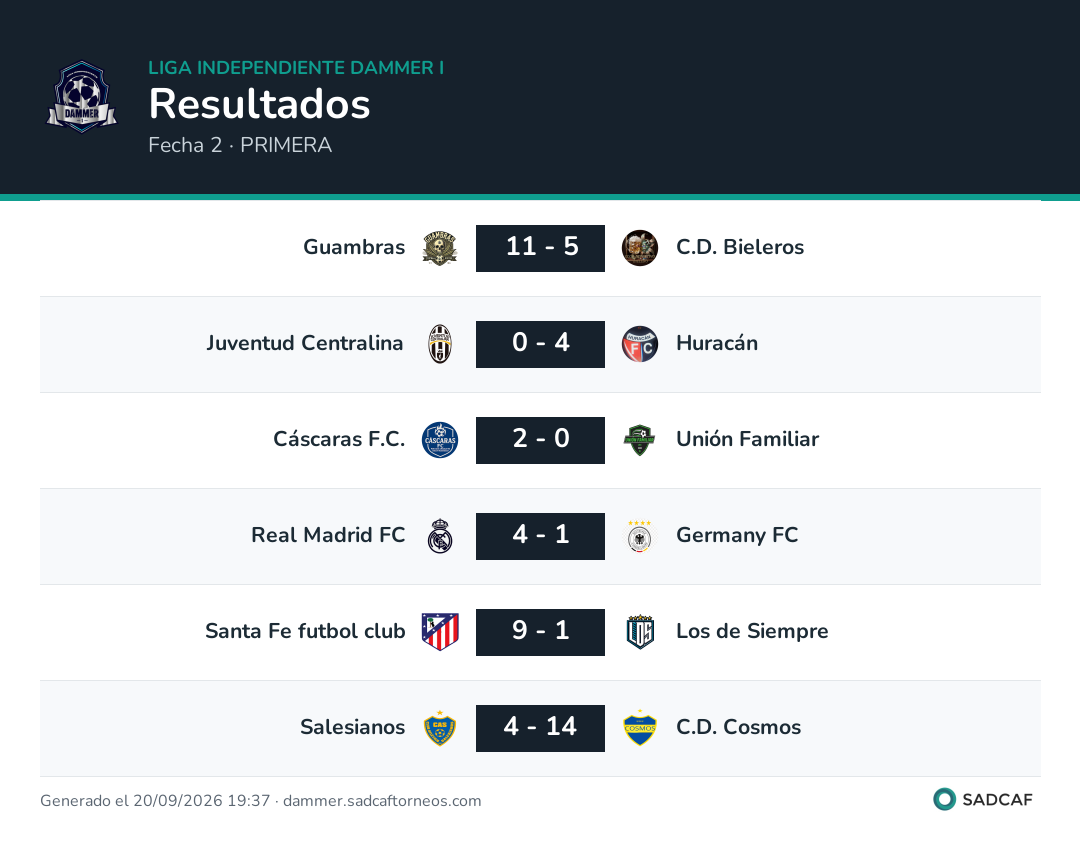Click the Los de Siempre shield logo
The height and width of the screenshot is (852, 1080).
tap(640, 632)
